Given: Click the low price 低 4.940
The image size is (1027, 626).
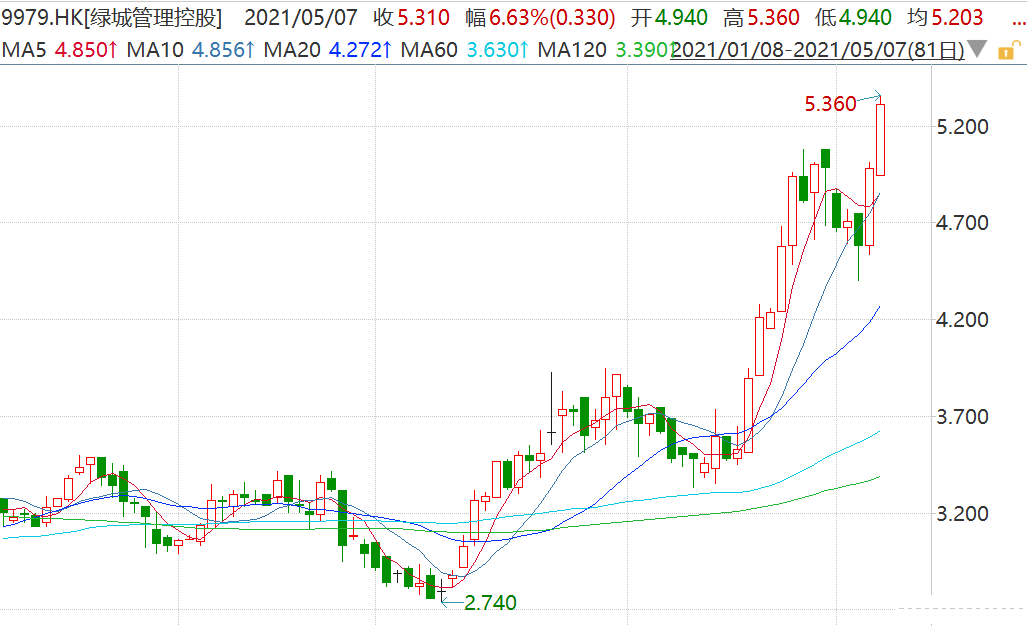Looking at the screenshot, I should click(x=853, y=18).
